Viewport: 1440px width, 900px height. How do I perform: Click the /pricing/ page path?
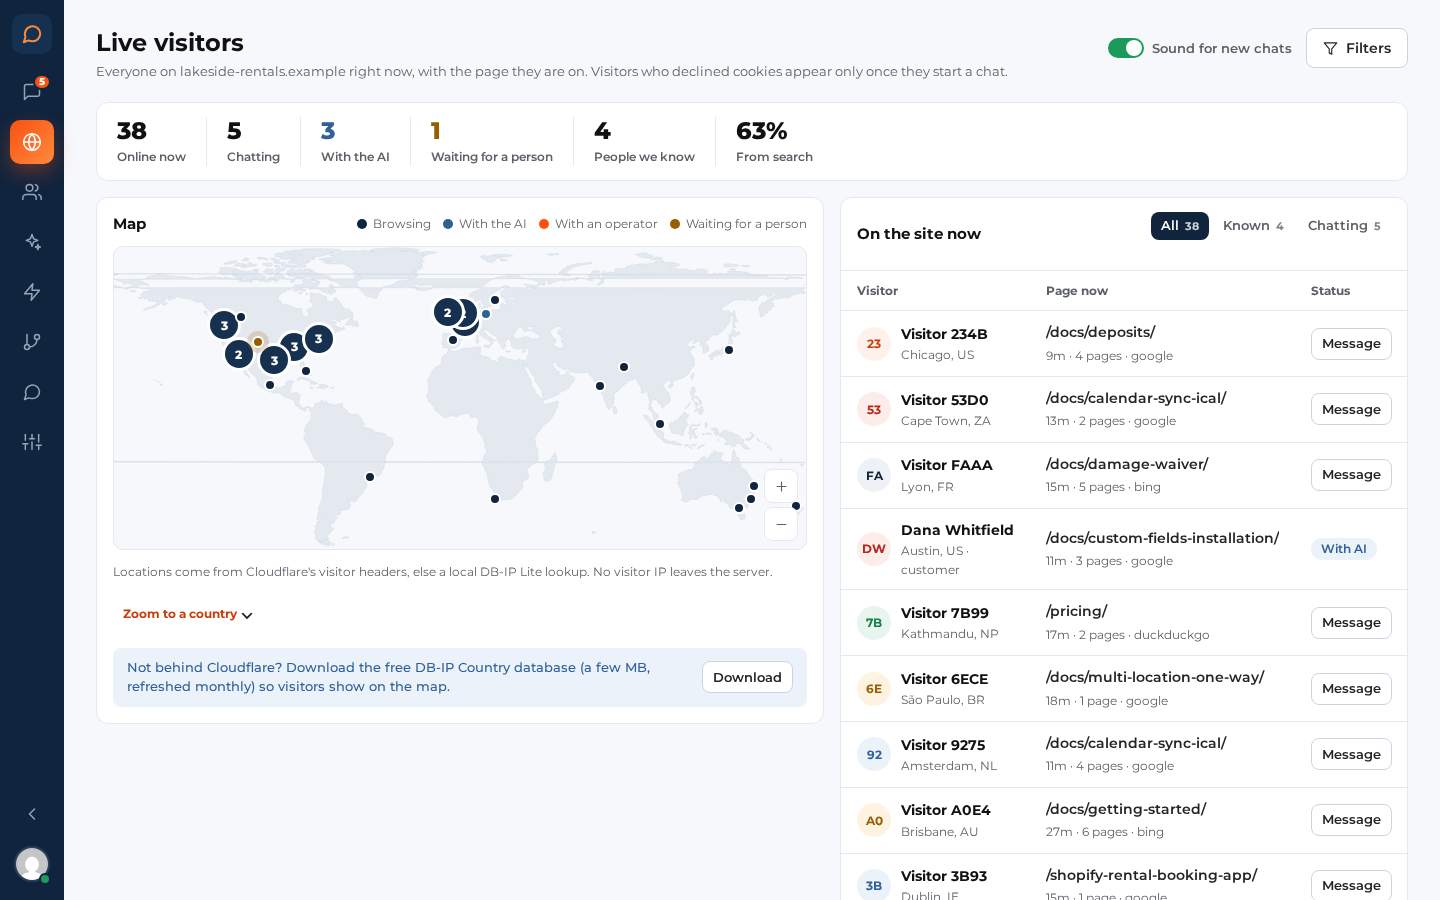[x=1076, y=611]
